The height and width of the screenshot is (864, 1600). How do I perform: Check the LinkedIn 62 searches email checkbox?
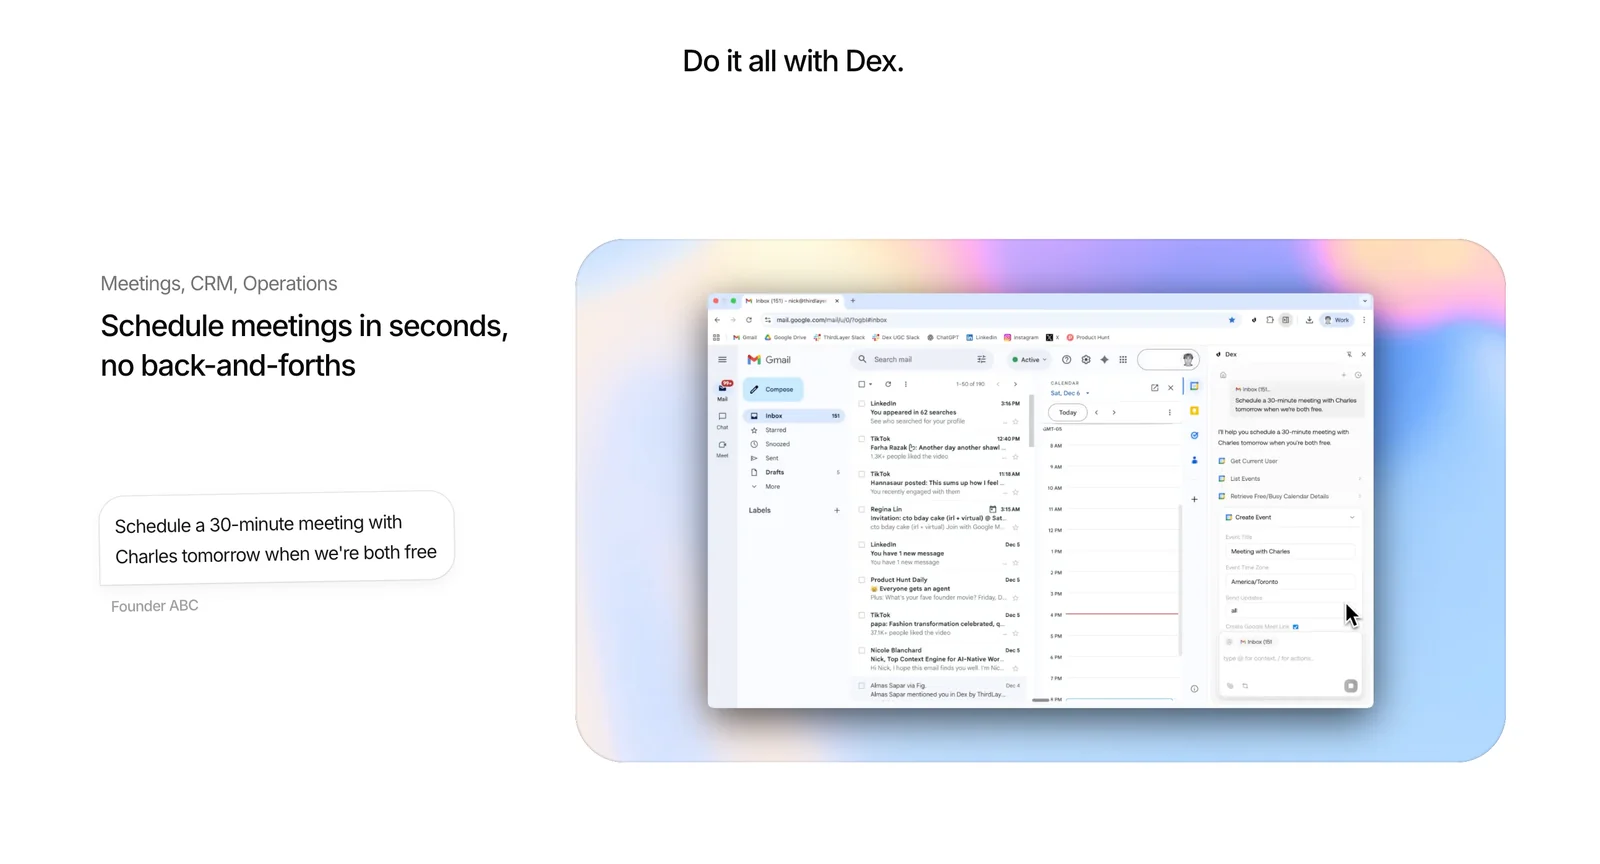pos(861,404)
